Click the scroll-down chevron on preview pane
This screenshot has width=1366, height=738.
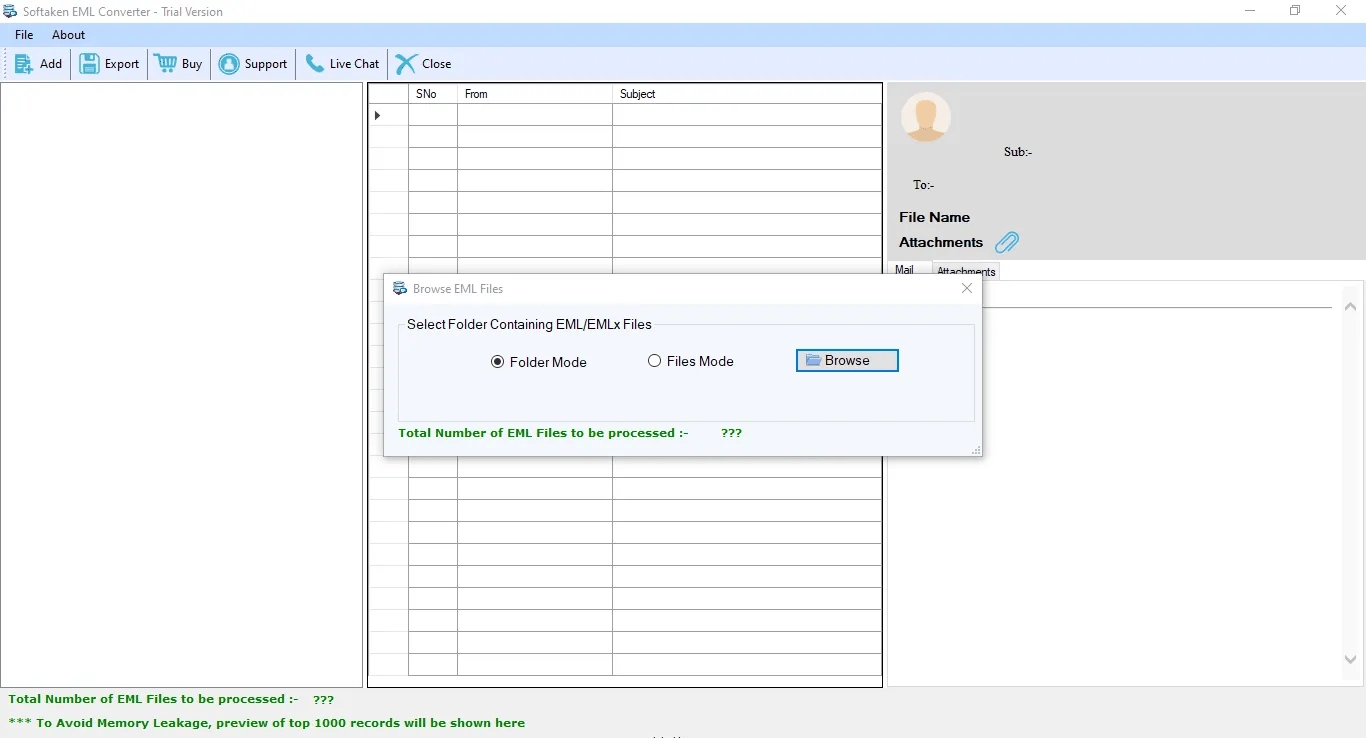pyautogui.click(x=1351, y=660)
